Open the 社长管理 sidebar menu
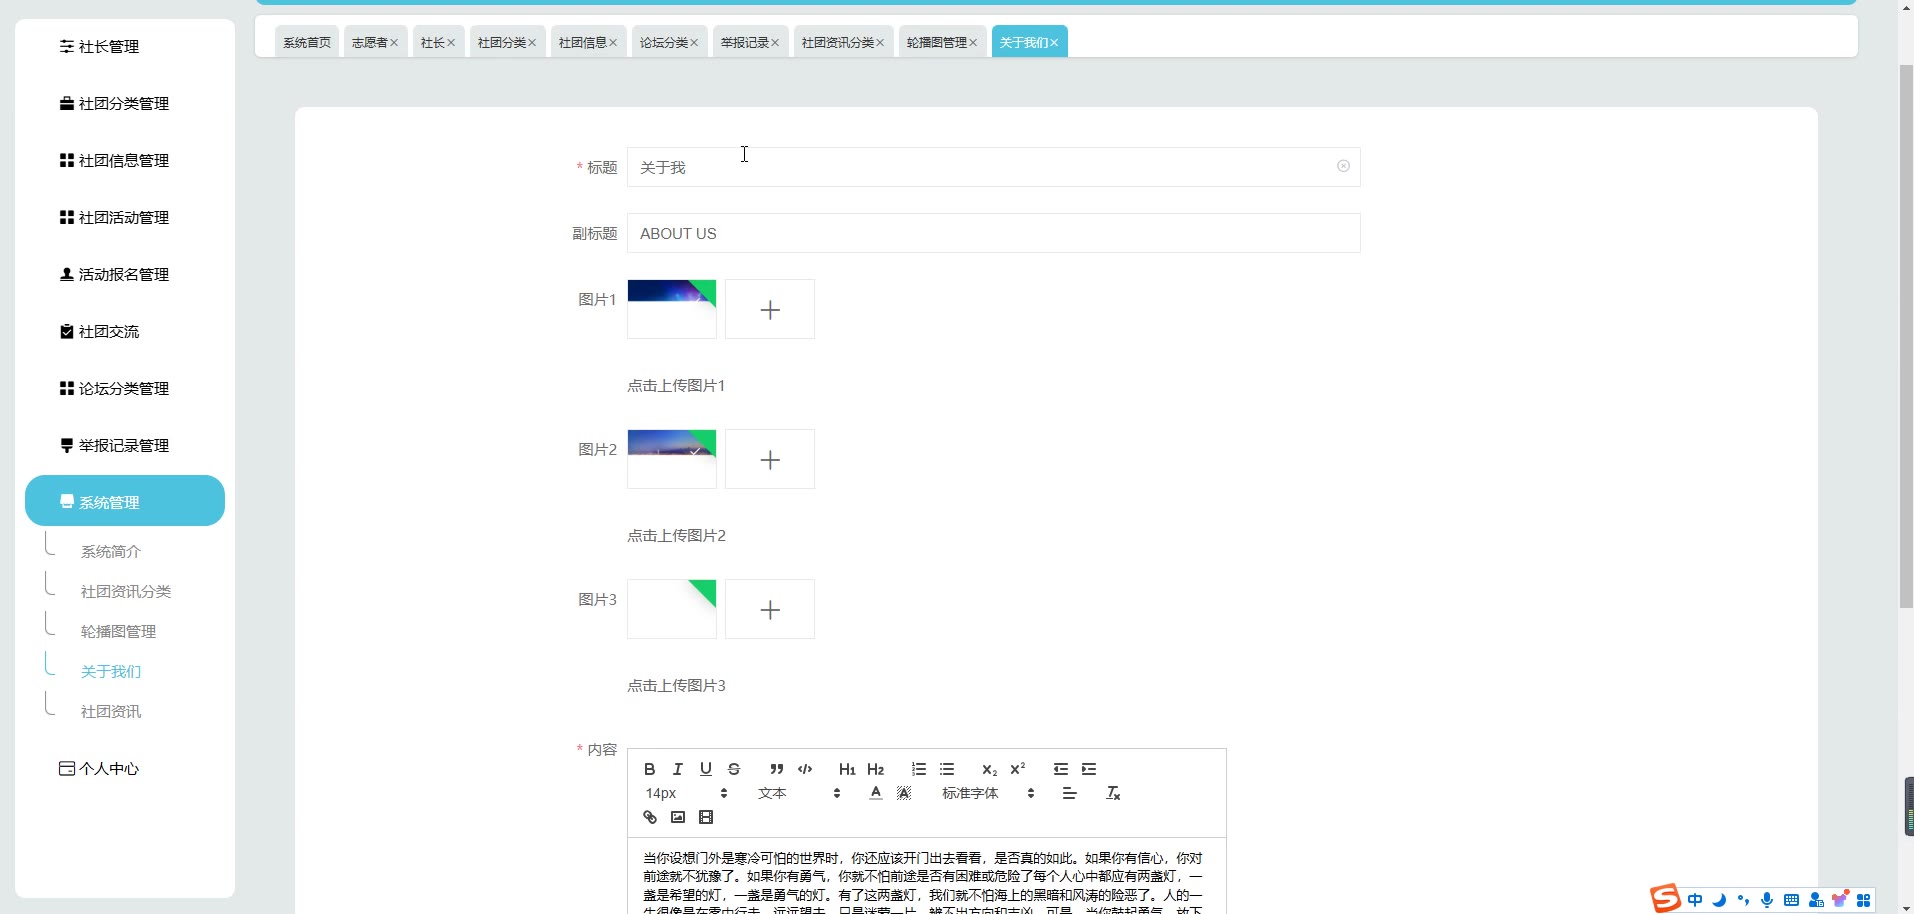 click(x=125, y=46)
